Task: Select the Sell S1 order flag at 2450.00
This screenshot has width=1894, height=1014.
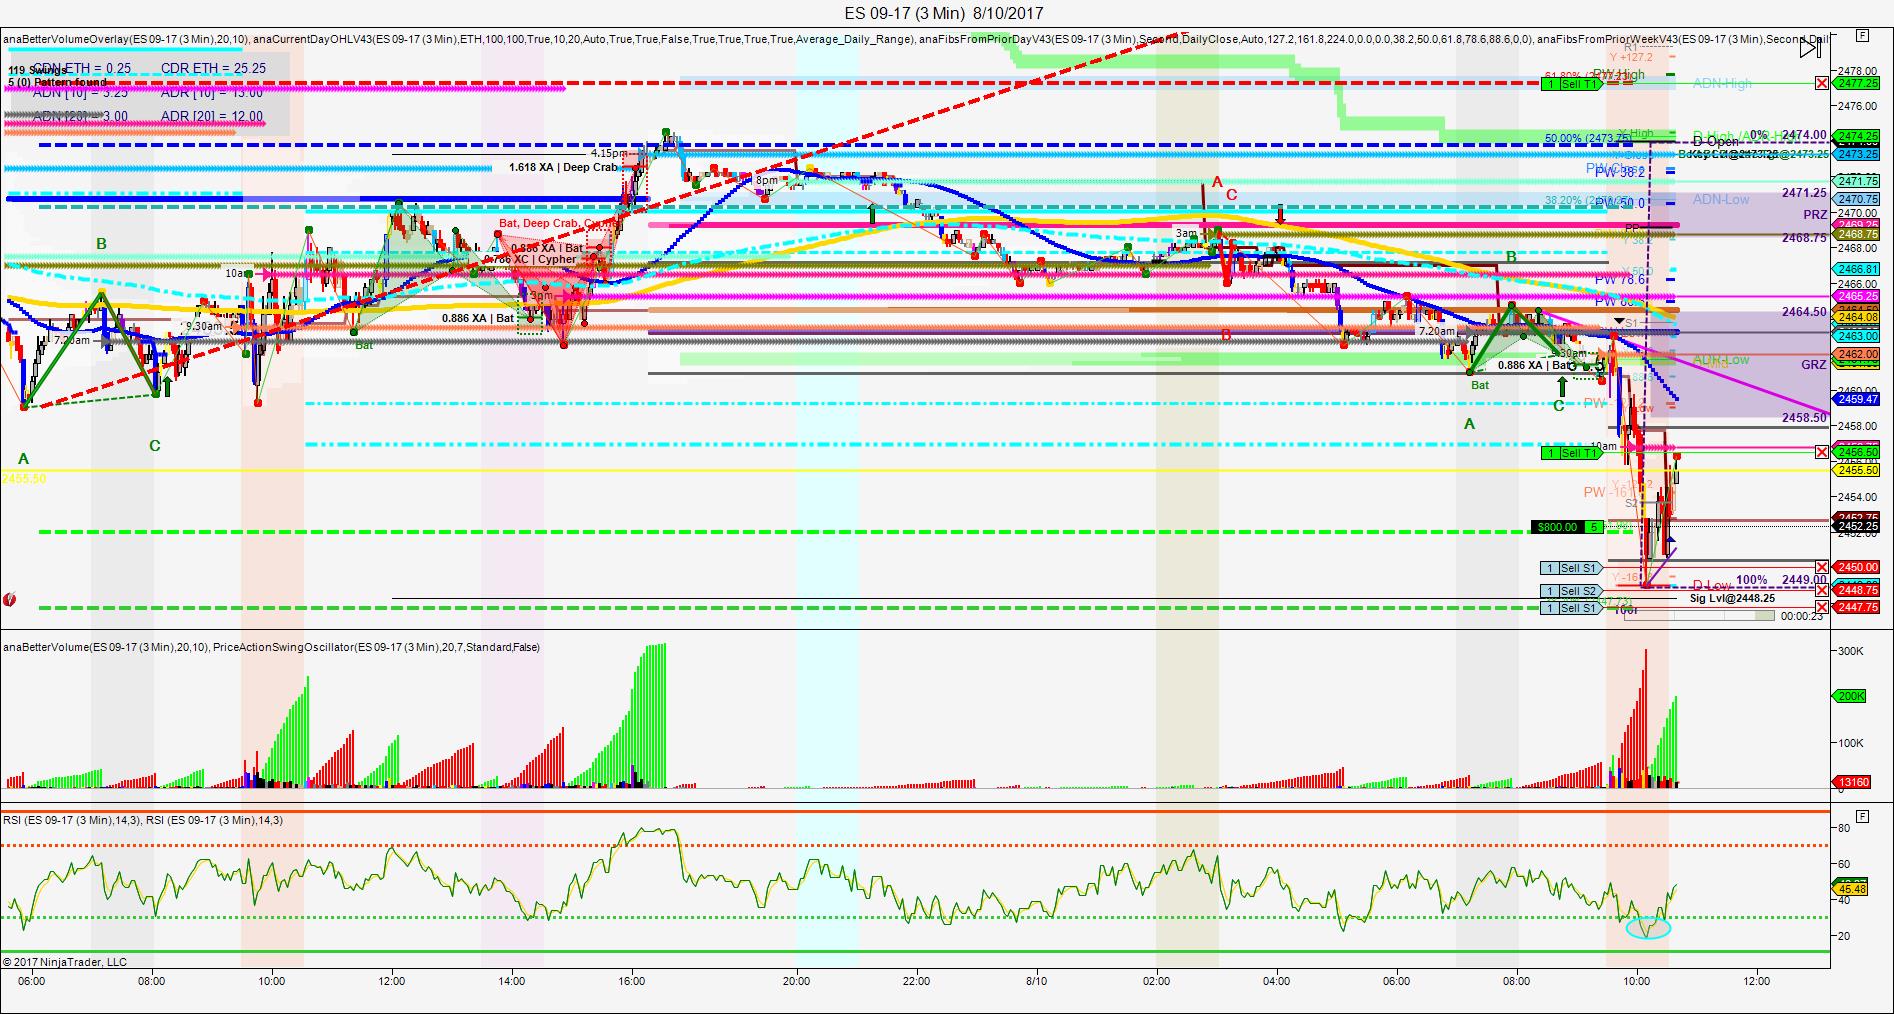Action: 1573,568
